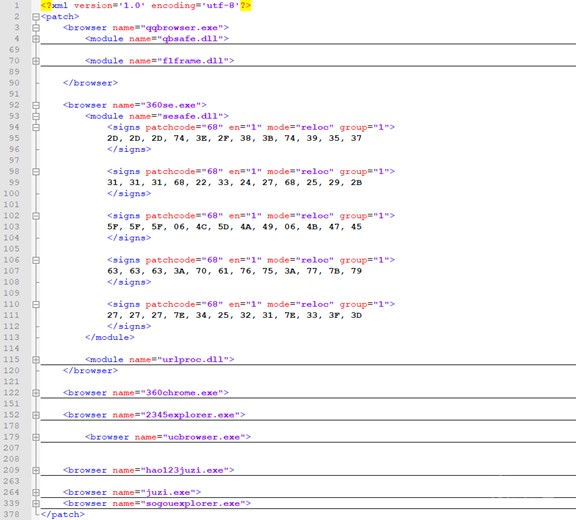
Task: Select line via margin number 151
Action: coord(11,404)
